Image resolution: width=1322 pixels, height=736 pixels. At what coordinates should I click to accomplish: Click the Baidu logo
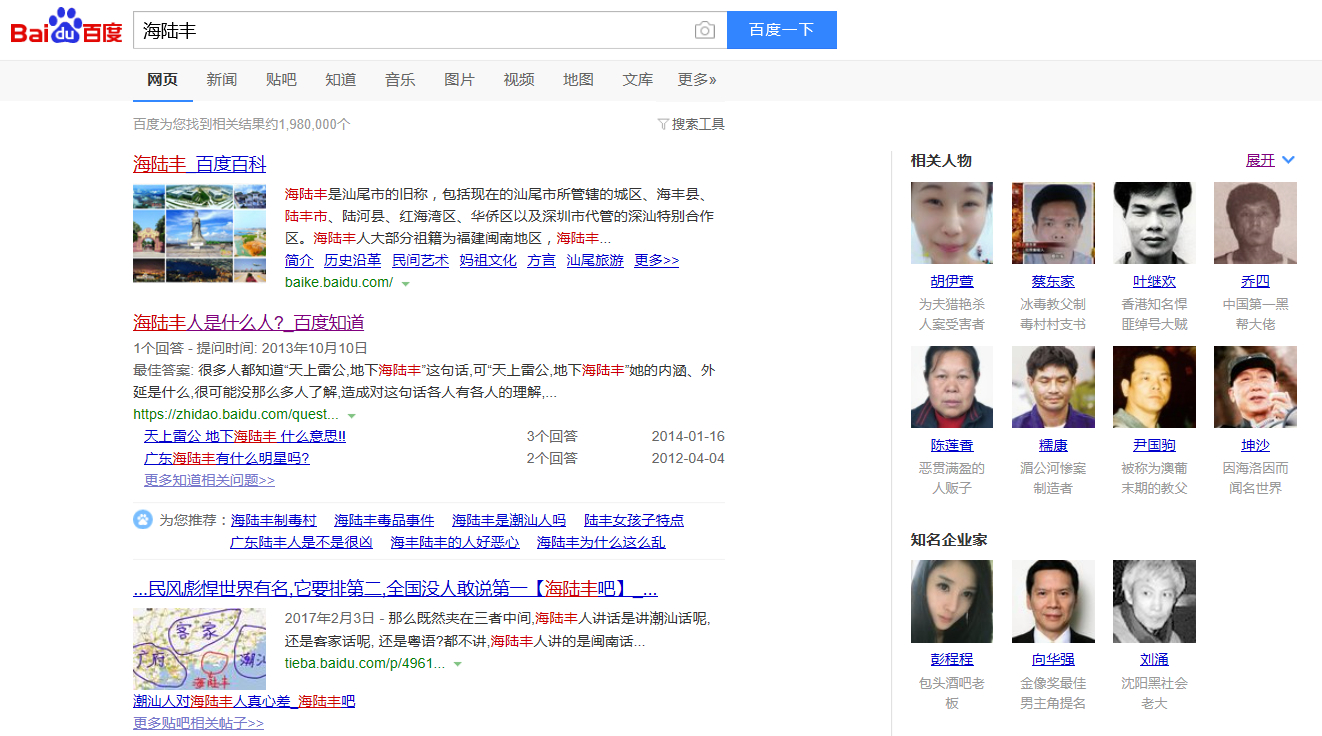[x=67, y=28]
